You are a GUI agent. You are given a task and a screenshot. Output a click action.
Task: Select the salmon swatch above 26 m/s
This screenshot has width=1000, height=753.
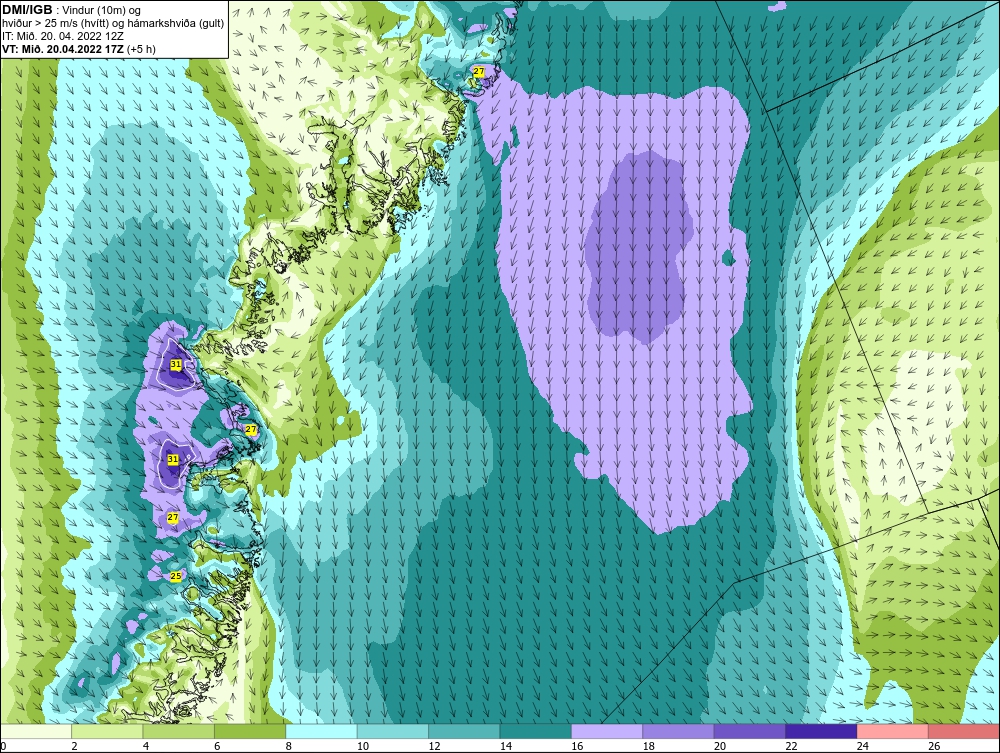(x=964, y=731)
